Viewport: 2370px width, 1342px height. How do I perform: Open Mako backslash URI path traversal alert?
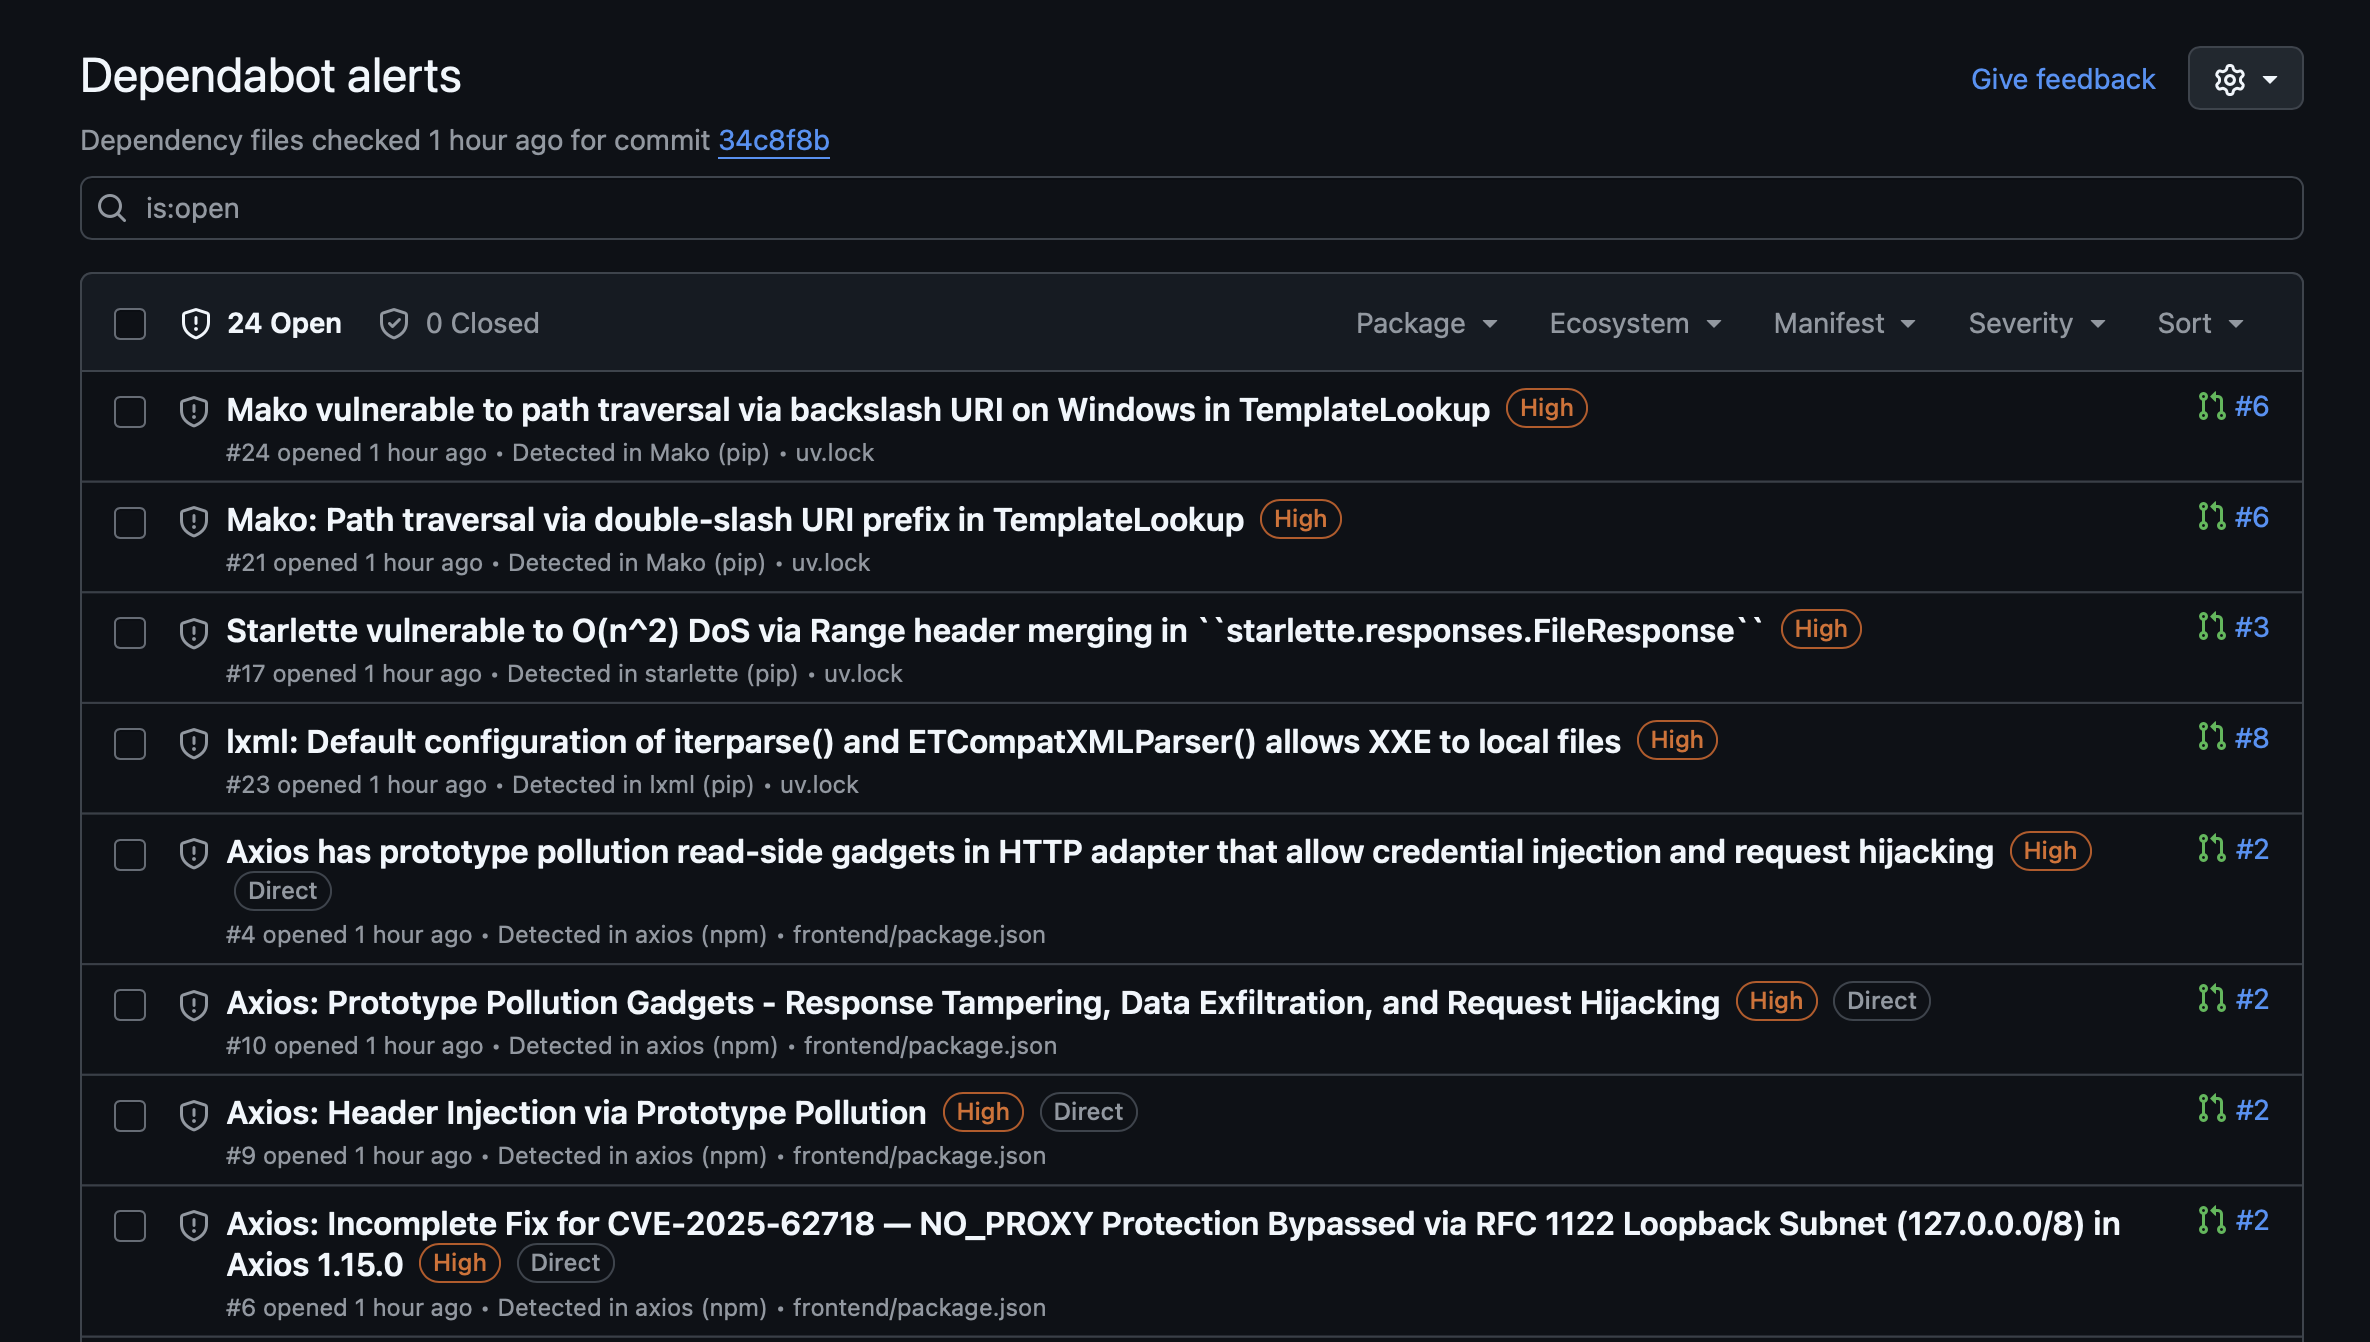tap(858, 409)
